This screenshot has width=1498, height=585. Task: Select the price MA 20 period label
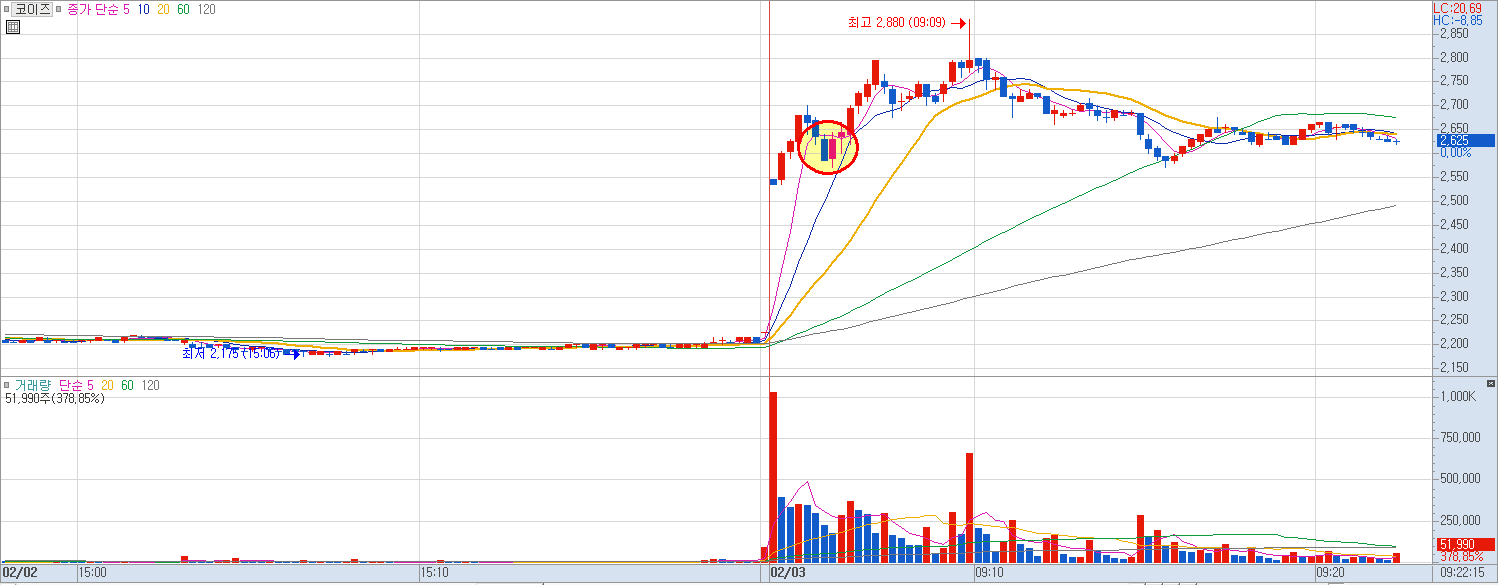tap(164, 9)
